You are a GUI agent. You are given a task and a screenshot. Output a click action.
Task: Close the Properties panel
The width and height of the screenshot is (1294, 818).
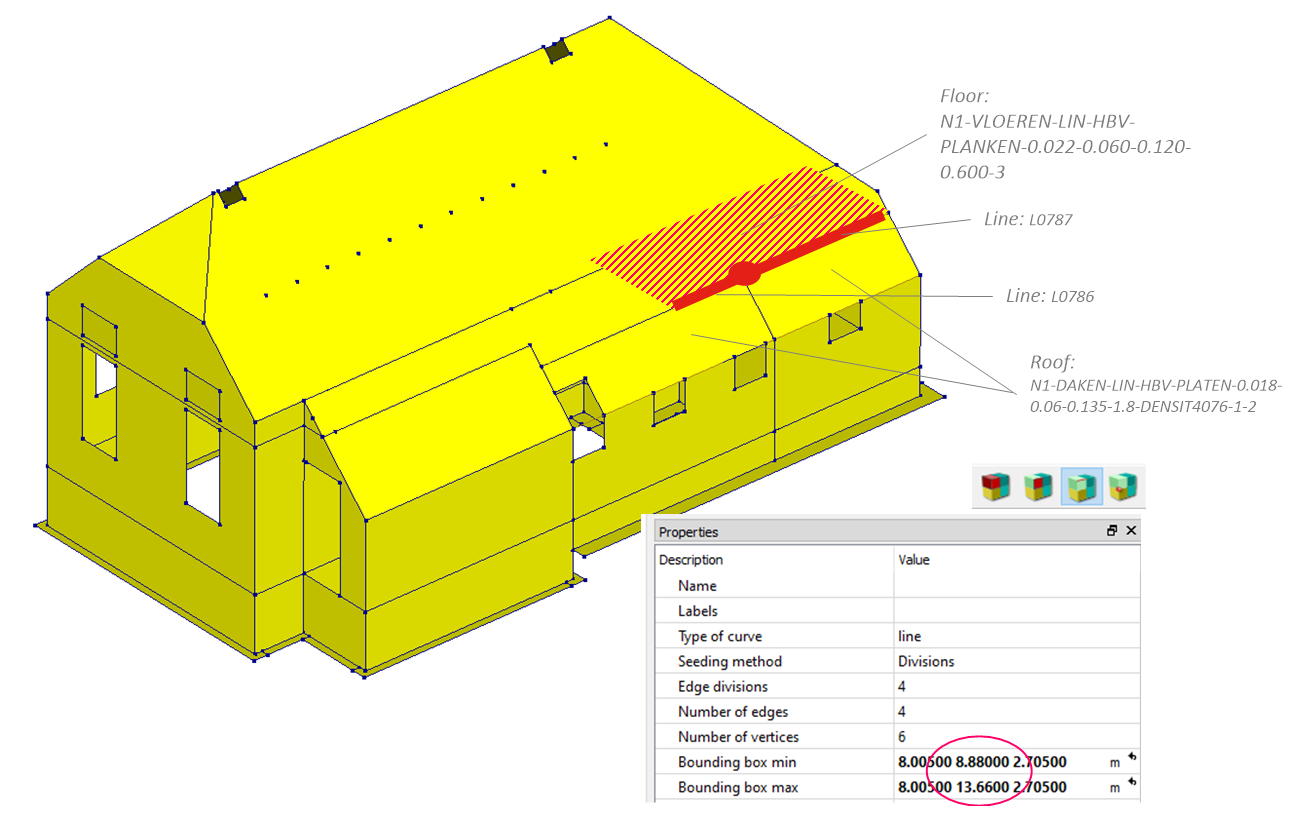coord(1131,531)
